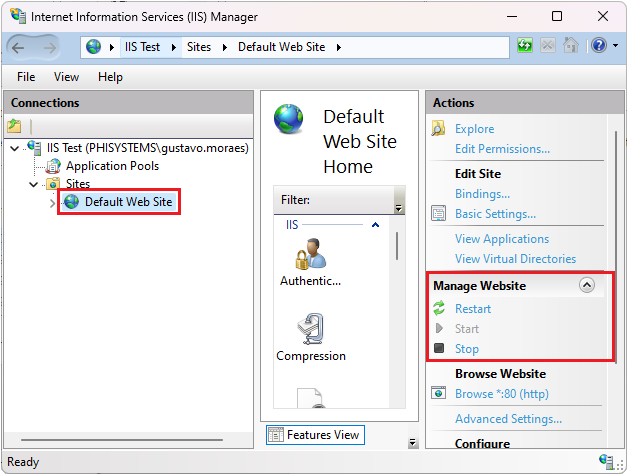Click View Virtual Directories link

(515, 258)
